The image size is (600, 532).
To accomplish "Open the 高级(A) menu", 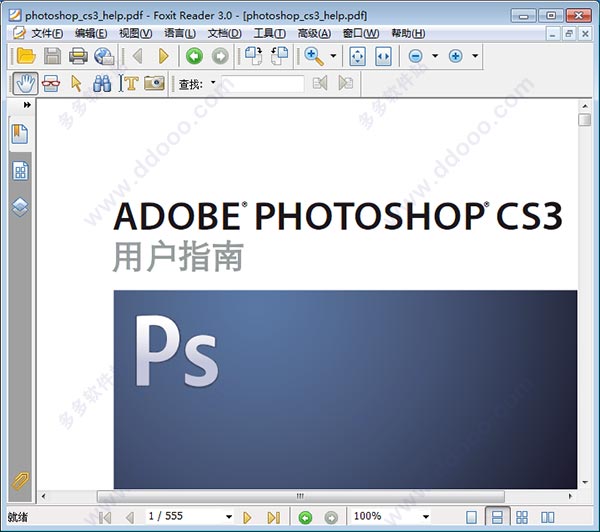I will pos(314,34).
